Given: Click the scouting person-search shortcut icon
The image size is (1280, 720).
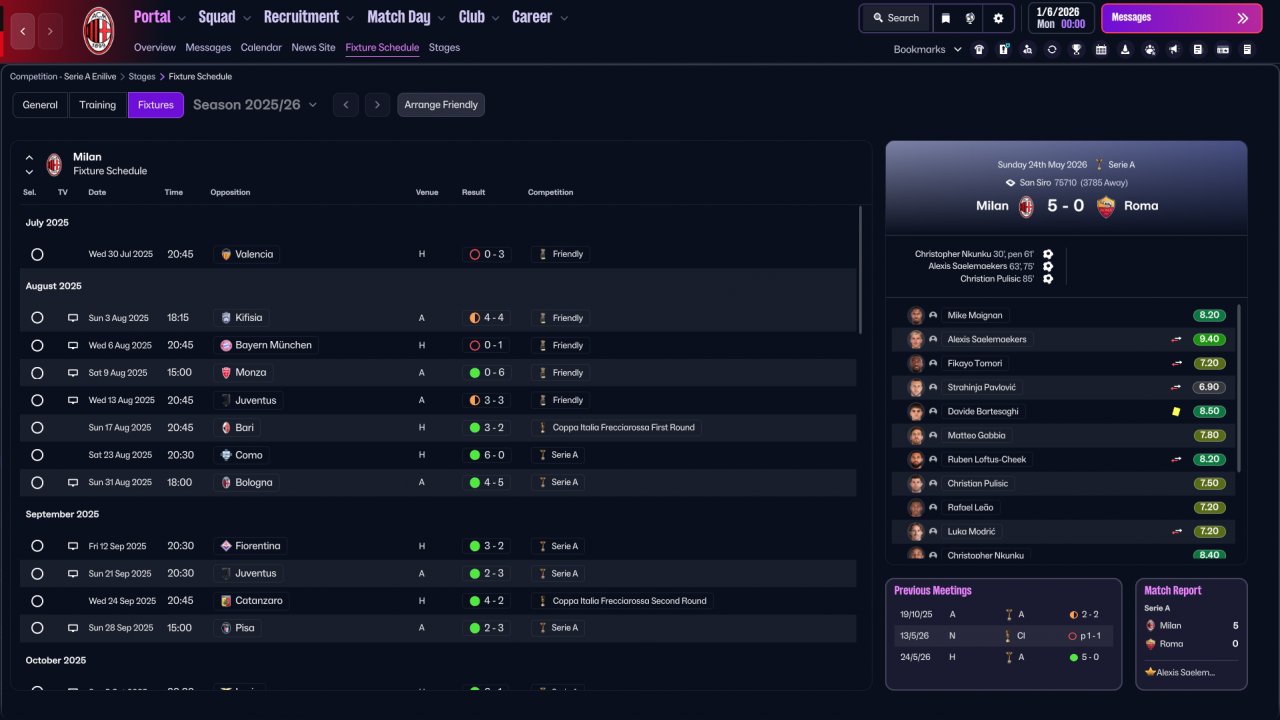Looking at the screenshot, I should (x=1028, y=49).
